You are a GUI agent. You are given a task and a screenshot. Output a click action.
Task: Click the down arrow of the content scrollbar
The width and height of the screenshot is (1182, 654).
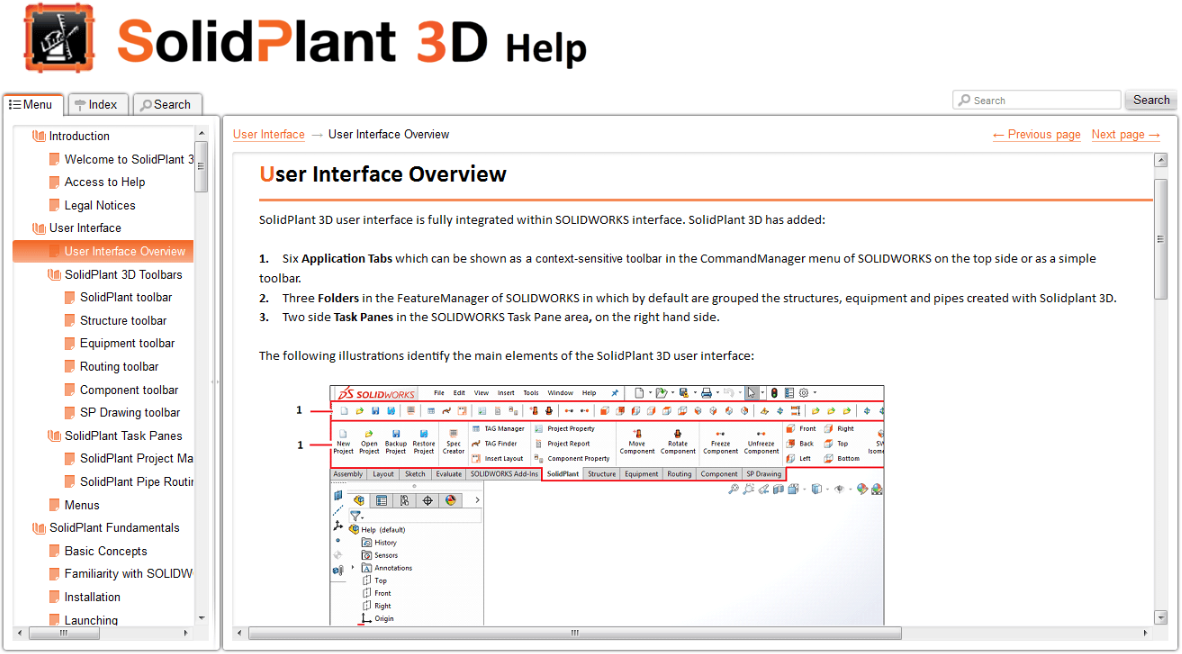pos(1161,617)
